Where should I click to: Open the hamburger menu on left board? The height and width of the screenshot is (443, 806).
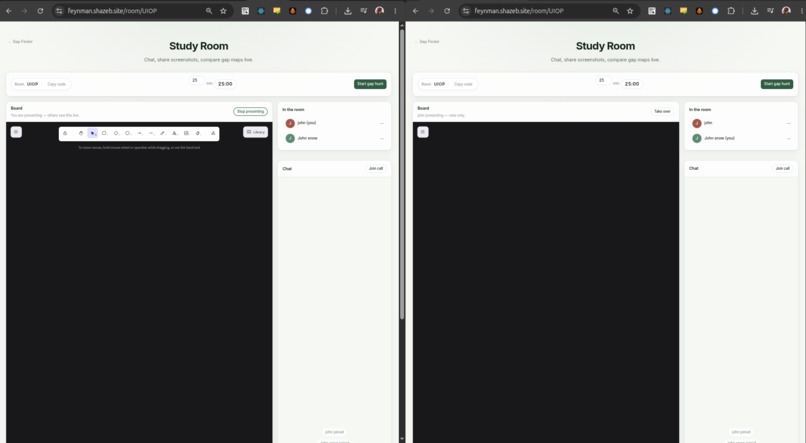click(16, 132)
